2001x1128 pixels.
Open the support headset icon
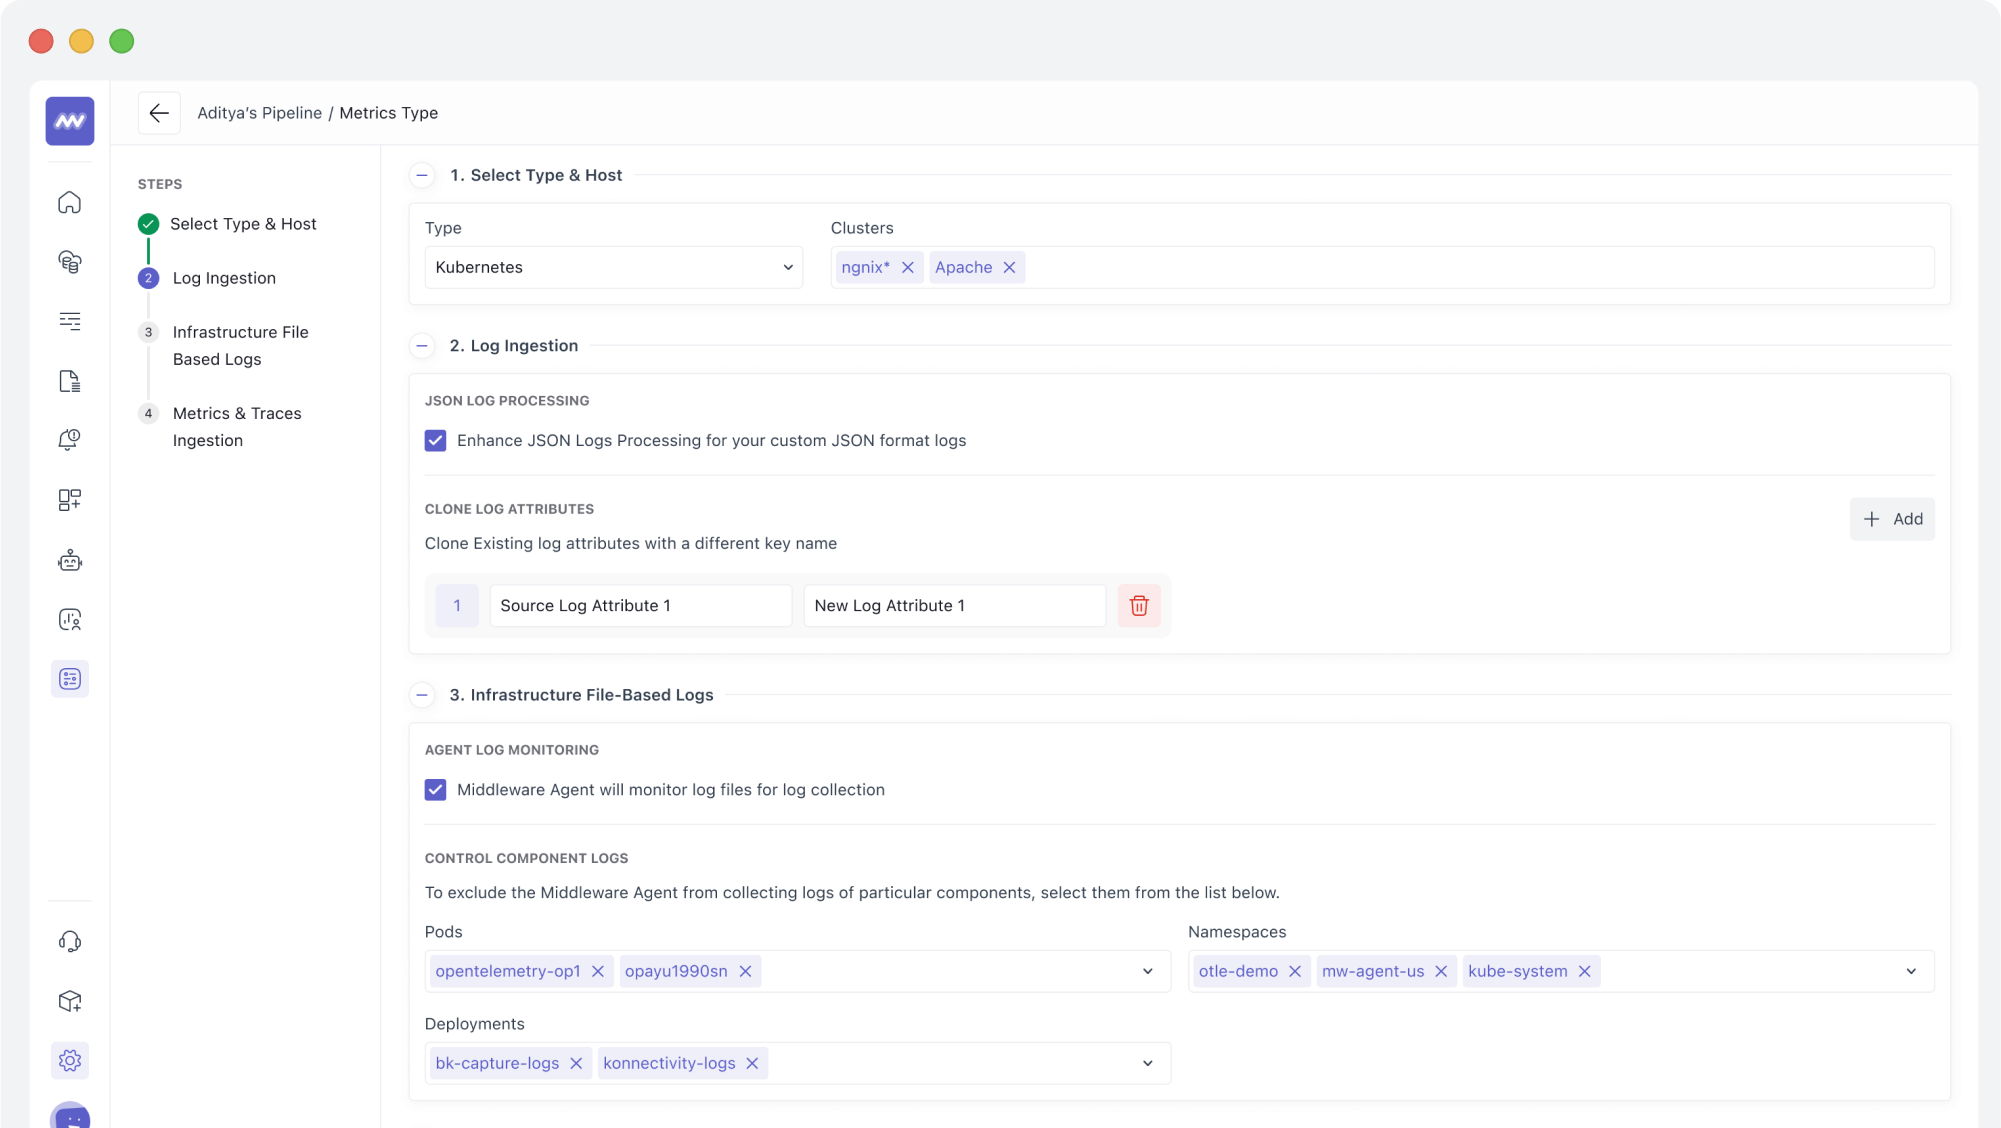70,941
